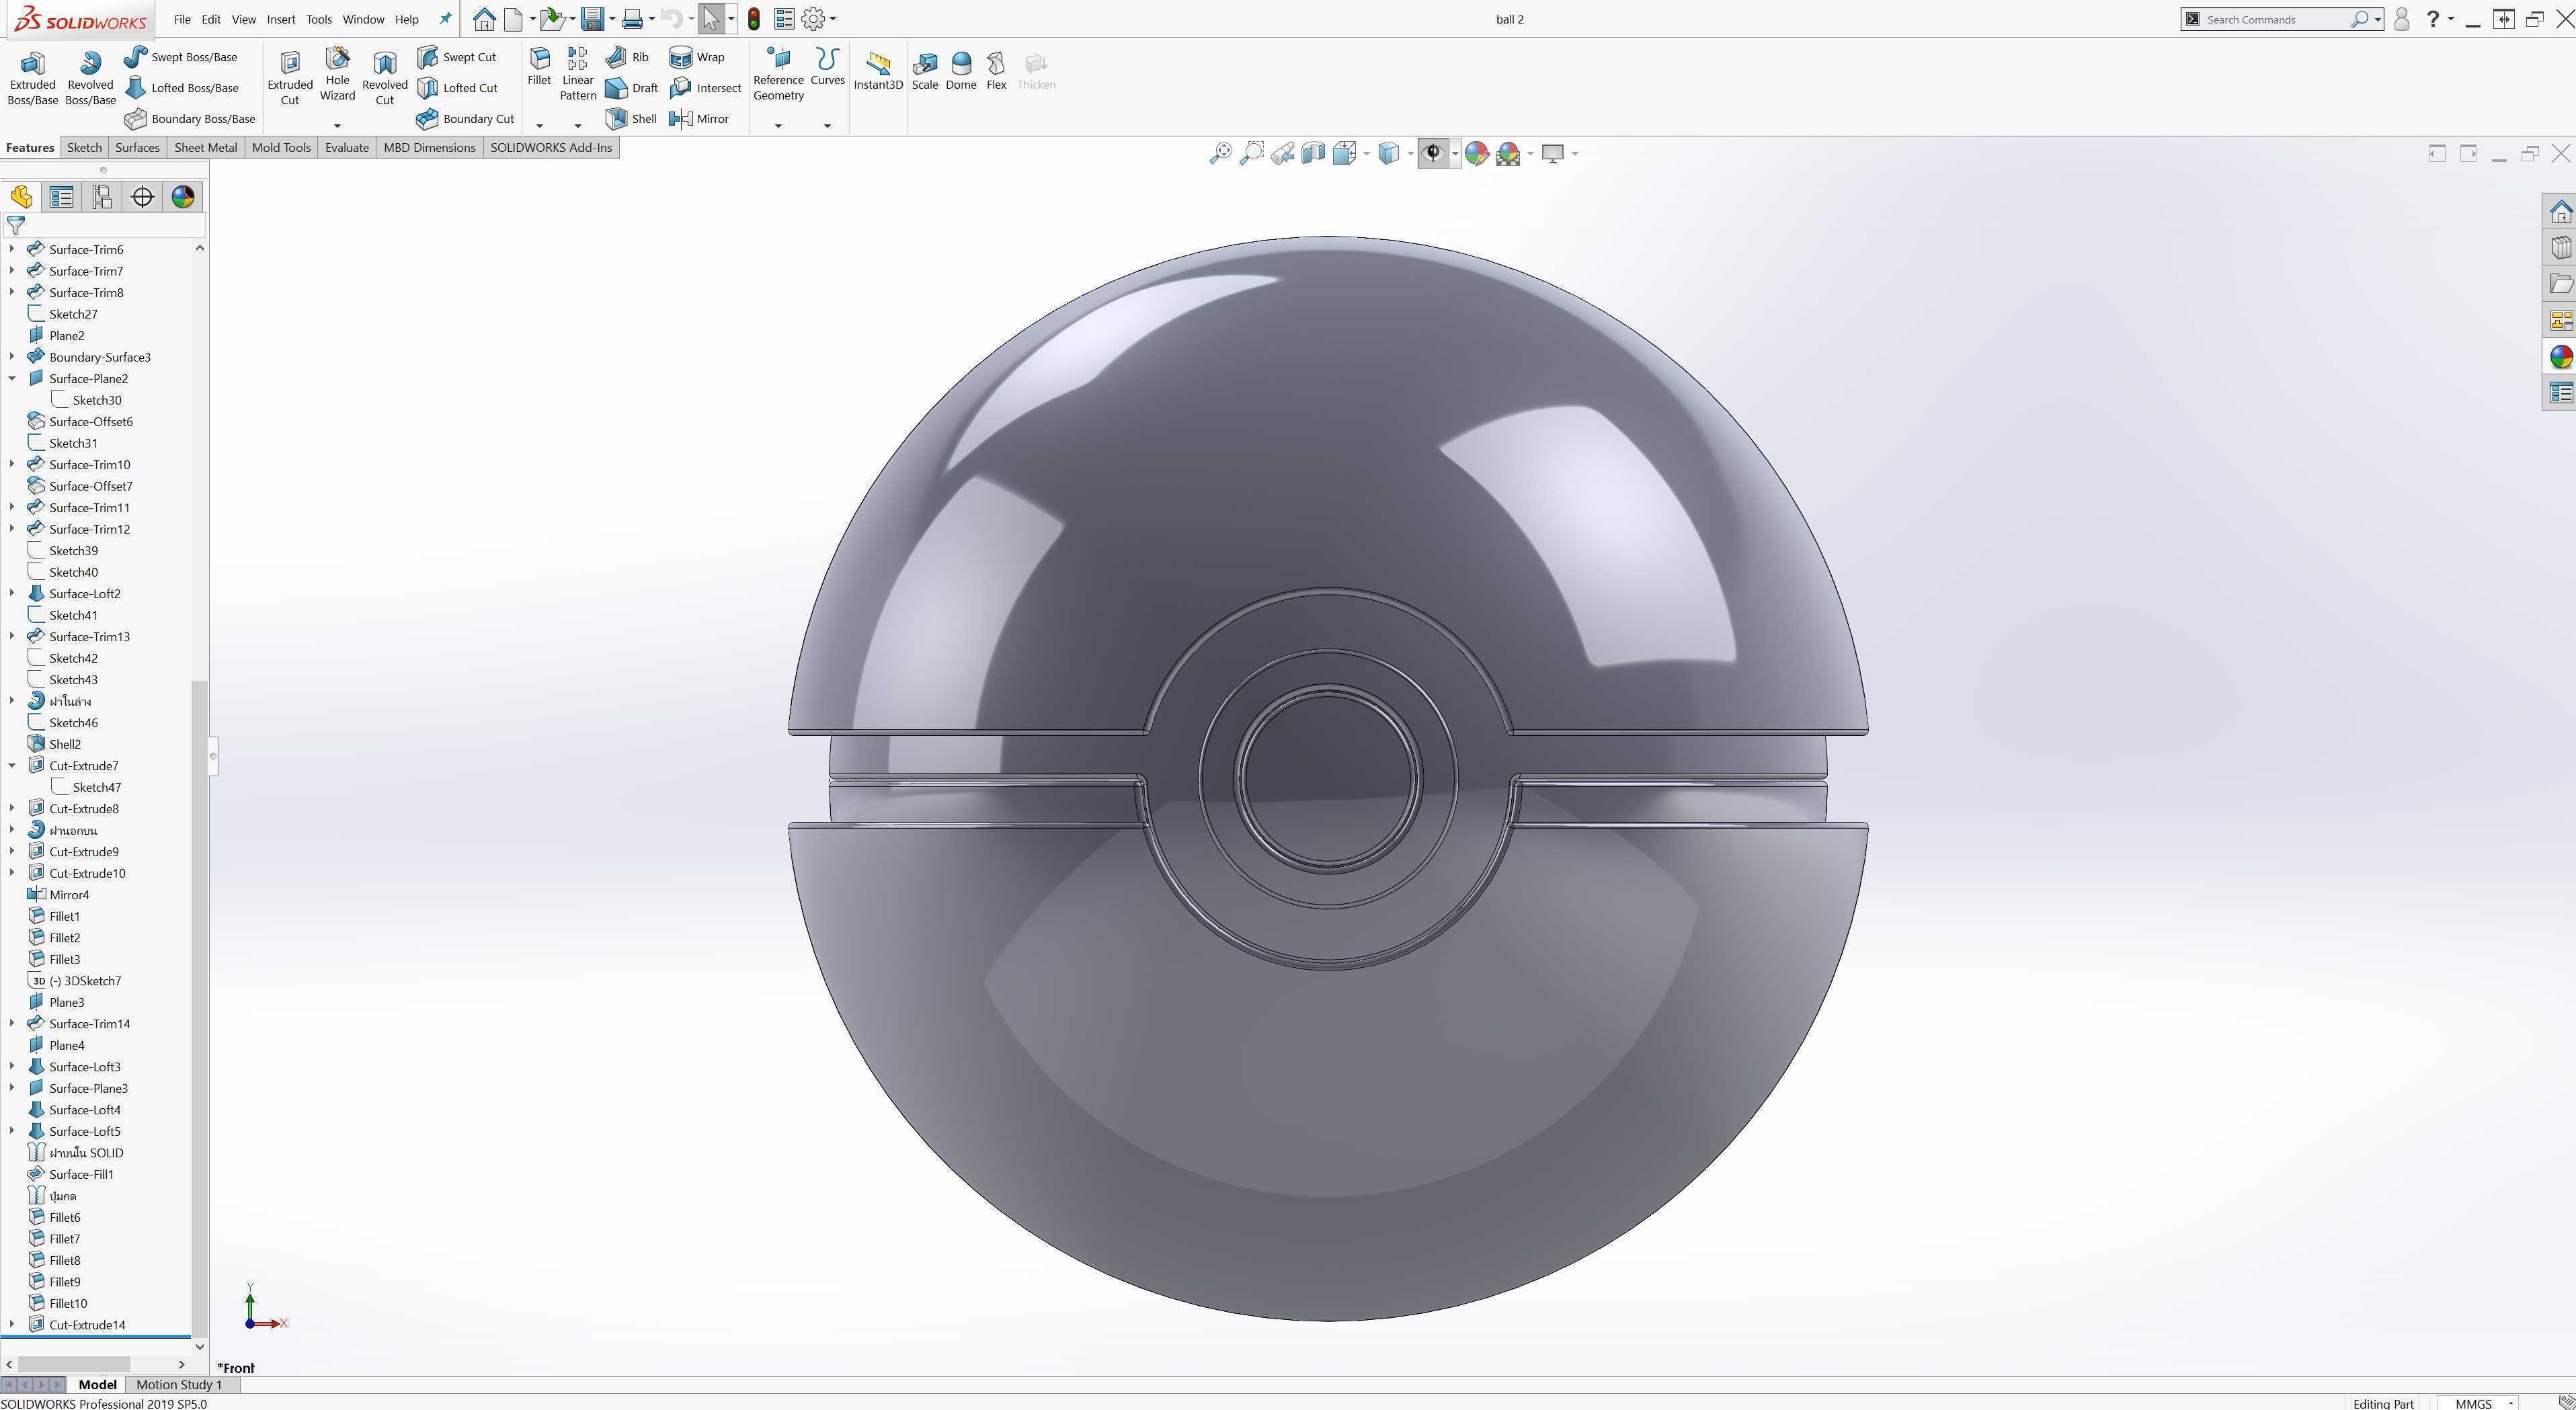This screenshot has width=2576, height=1410.
Task: Select the Lofted Cut tool
Action: click(457, 88)
